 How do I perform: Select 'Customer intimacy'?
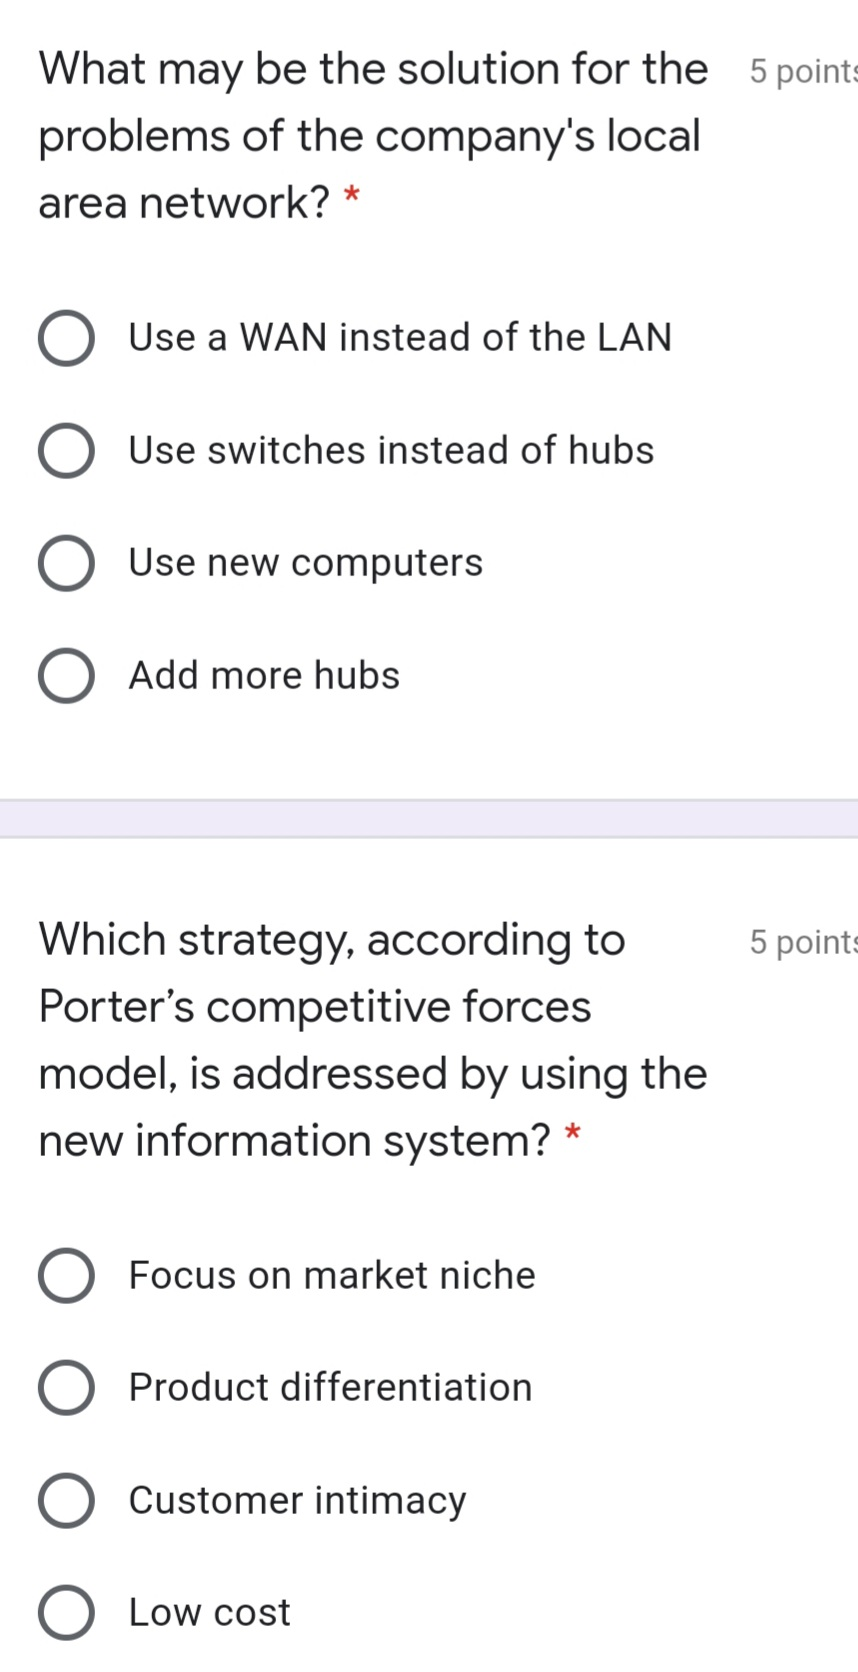[x=65, y=1500]
